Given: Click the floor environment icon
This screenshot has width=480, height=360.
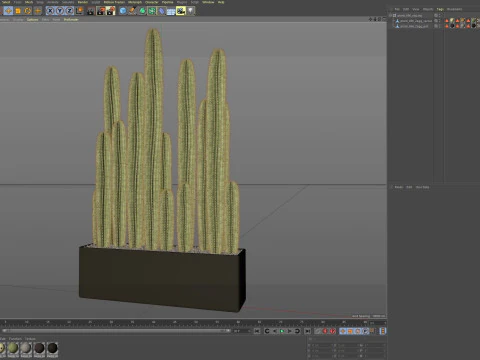Looking at the screenshot, I should (171, 11).
